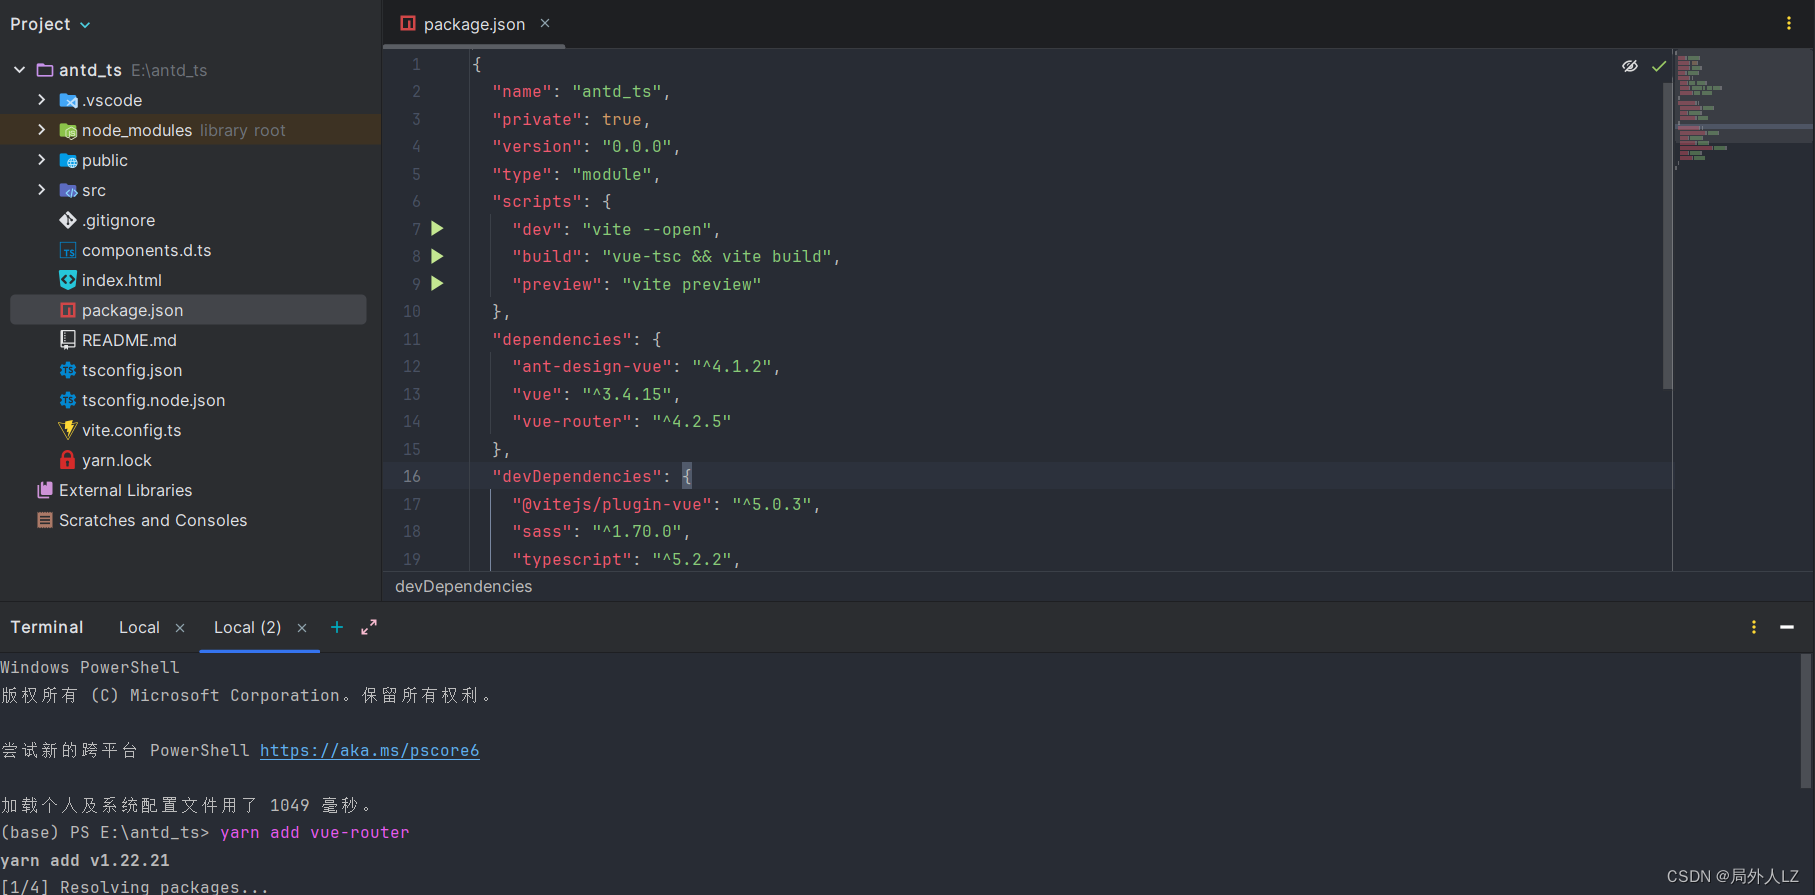Click the components.d.ts TypeScript icon
The height and width of the screenshot is (895, 1815).
(x=68, y=250)
